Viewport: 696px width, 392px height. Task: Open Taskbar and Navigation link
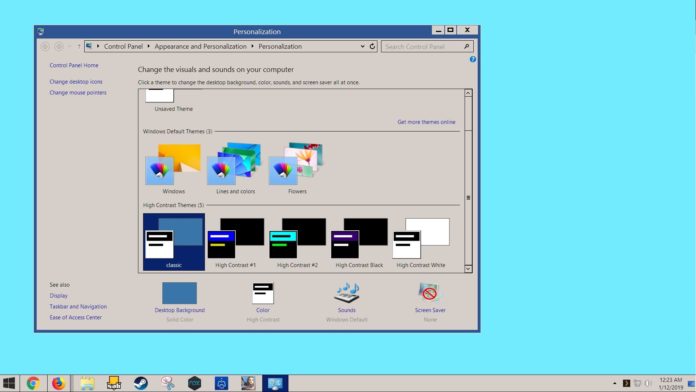click(x=78, y=307)
